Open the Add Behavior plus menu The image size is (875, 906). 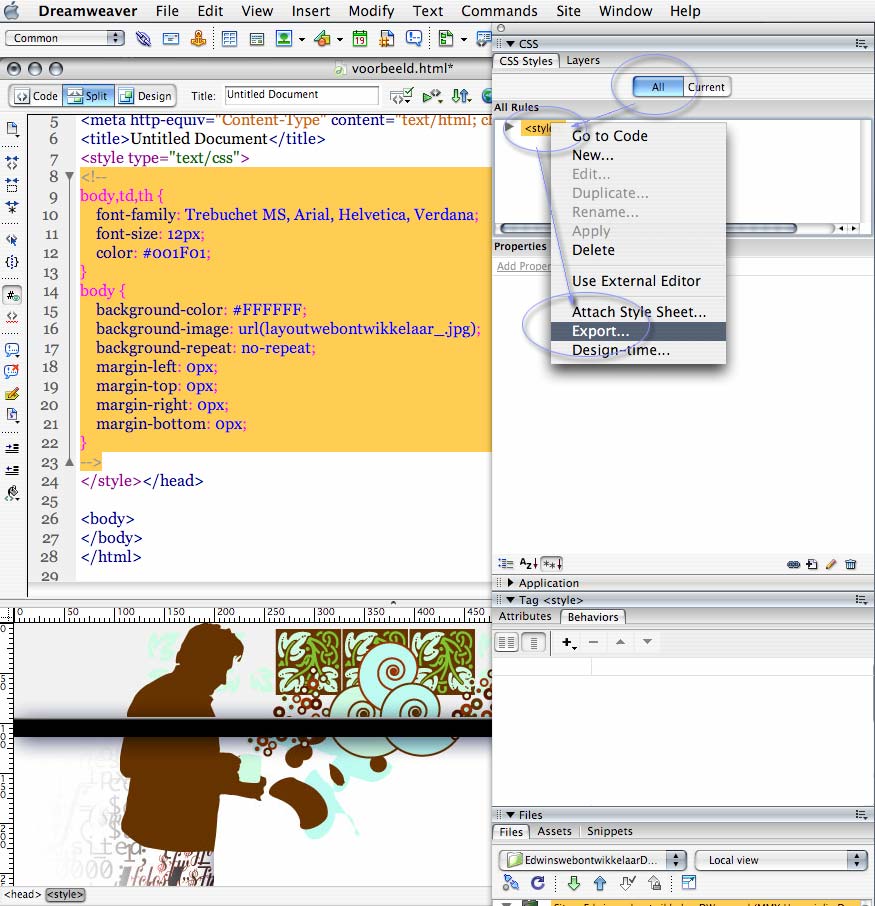[569, 643]
